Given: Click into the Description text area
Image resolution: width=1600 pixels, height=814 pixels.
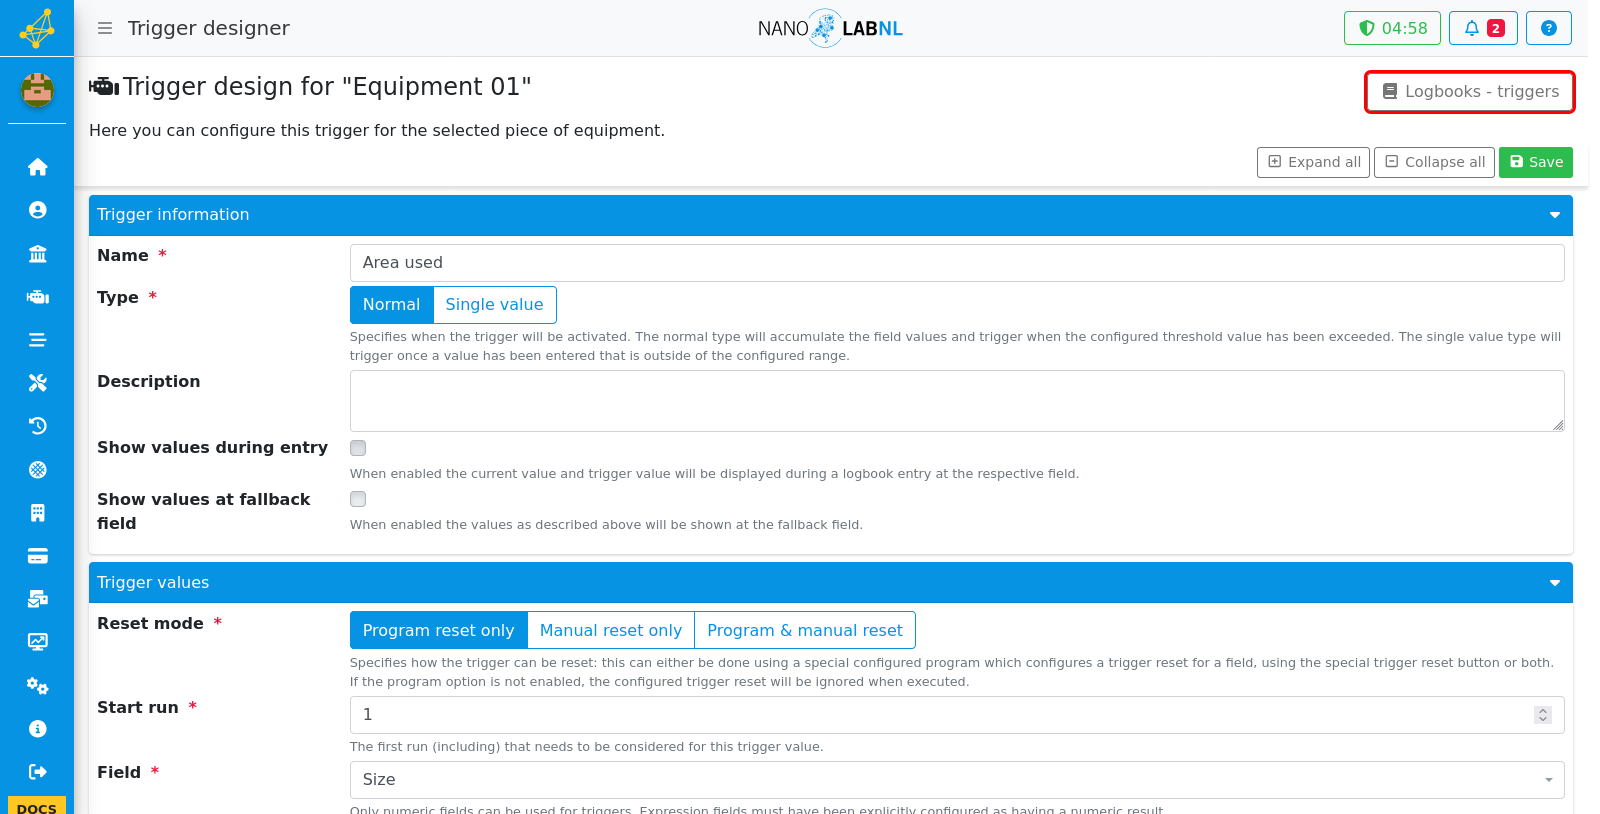Looking at the screenshot, I should tap(957, 401).
